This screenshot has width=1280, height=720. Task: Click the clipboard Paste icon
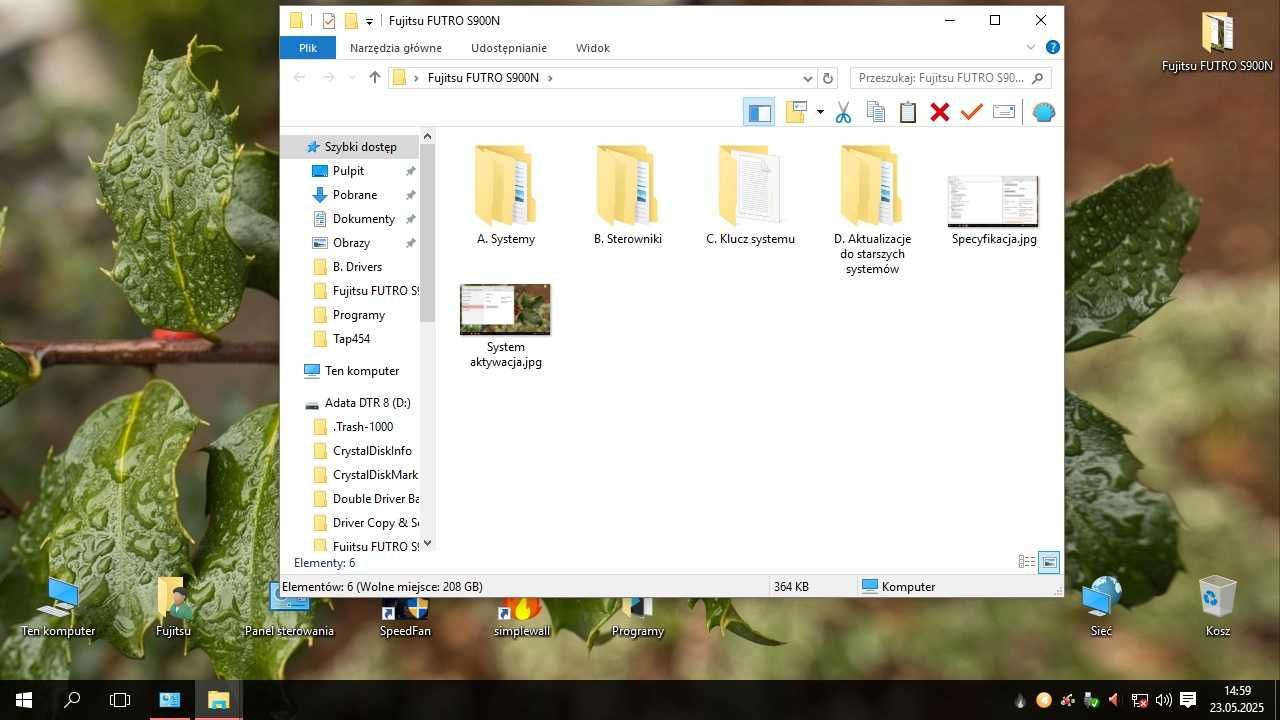tap(907, 112)
